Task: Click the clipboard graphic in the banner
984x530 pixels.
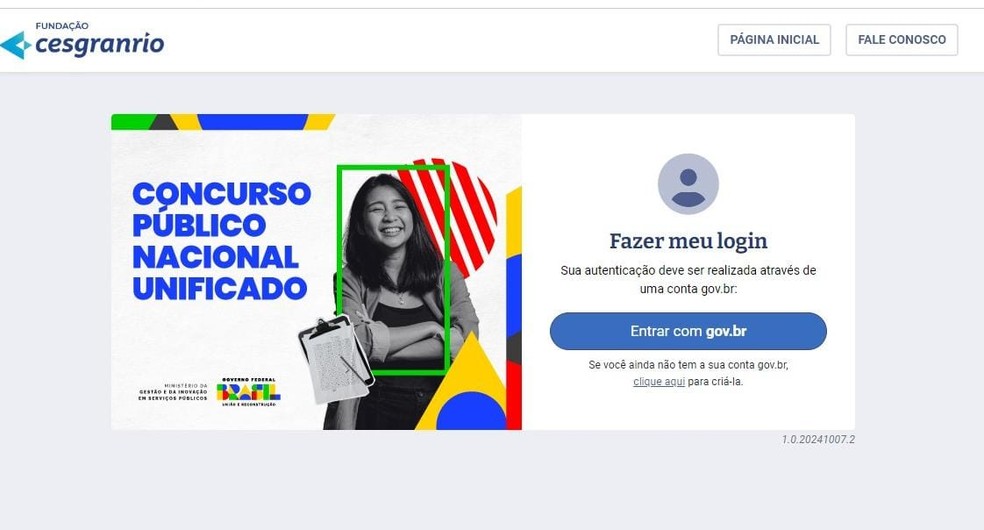Action: pyautogui.click(x=336, y=359)
